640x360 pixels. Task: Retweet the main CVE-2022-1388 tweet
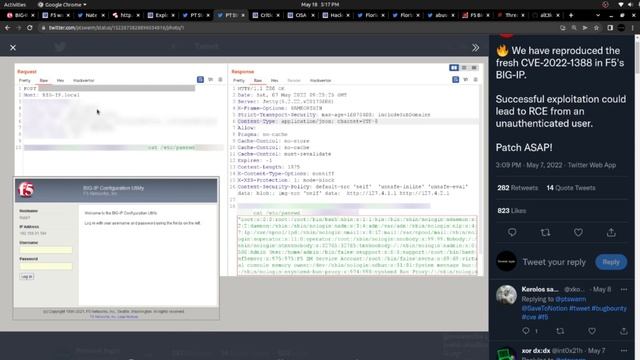click(x=545, y=232)
